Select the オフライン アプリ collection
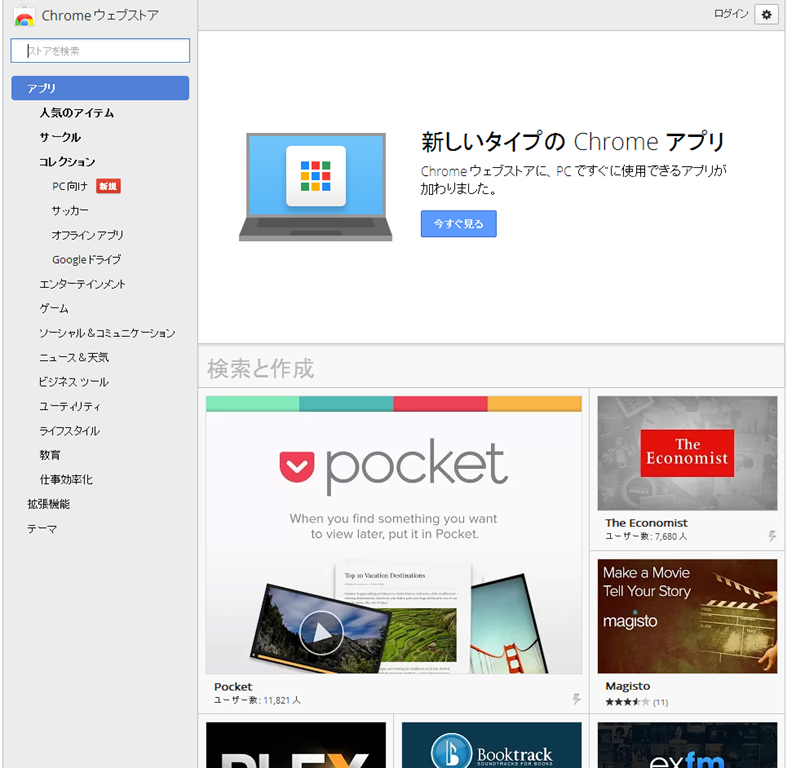Viewport: 805px width, 768px height. click(x=88, y=235)
